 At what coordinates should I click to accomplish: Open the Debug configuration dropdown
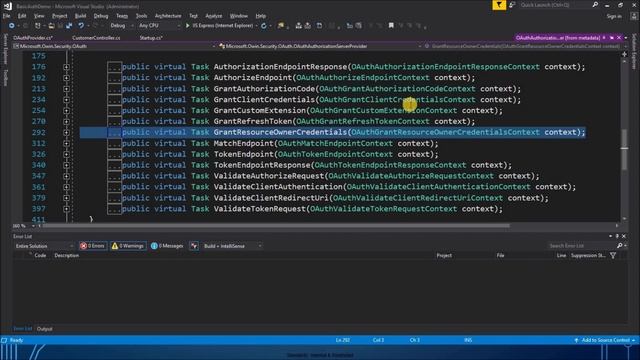pos(122,26)
